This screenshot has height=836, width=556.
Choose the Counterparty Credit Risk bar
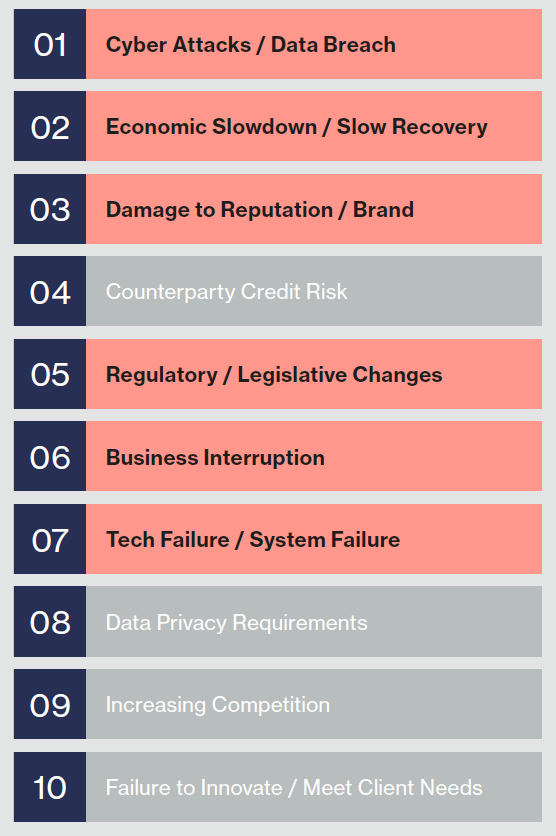click(314, 291)
